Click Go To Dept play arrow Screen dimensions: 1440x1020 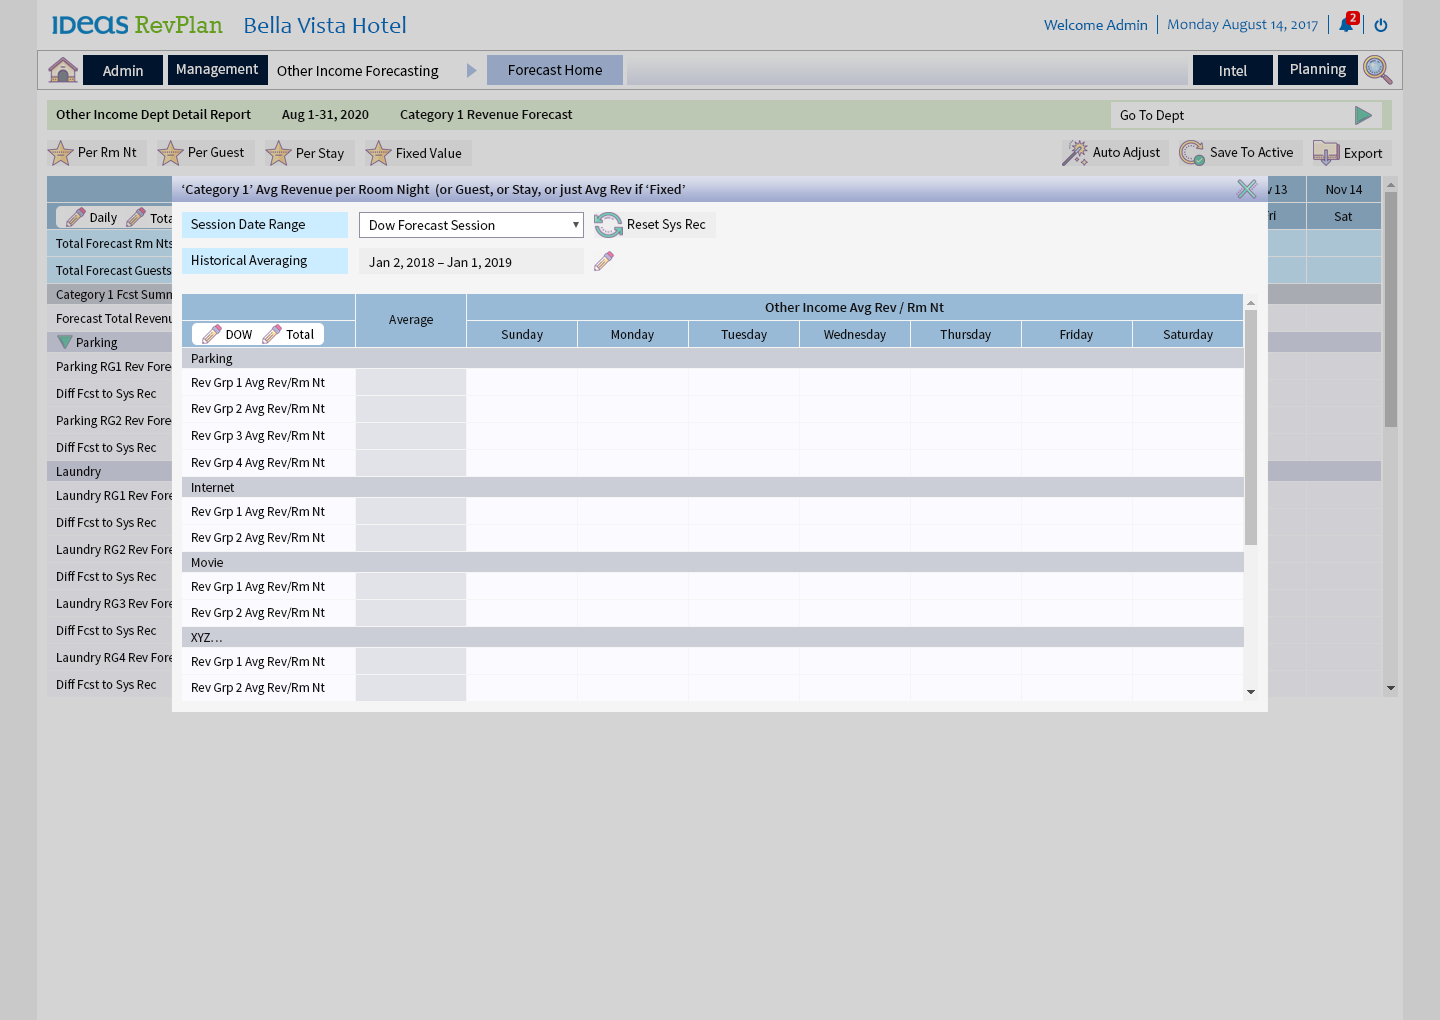tap(1363, 115)
